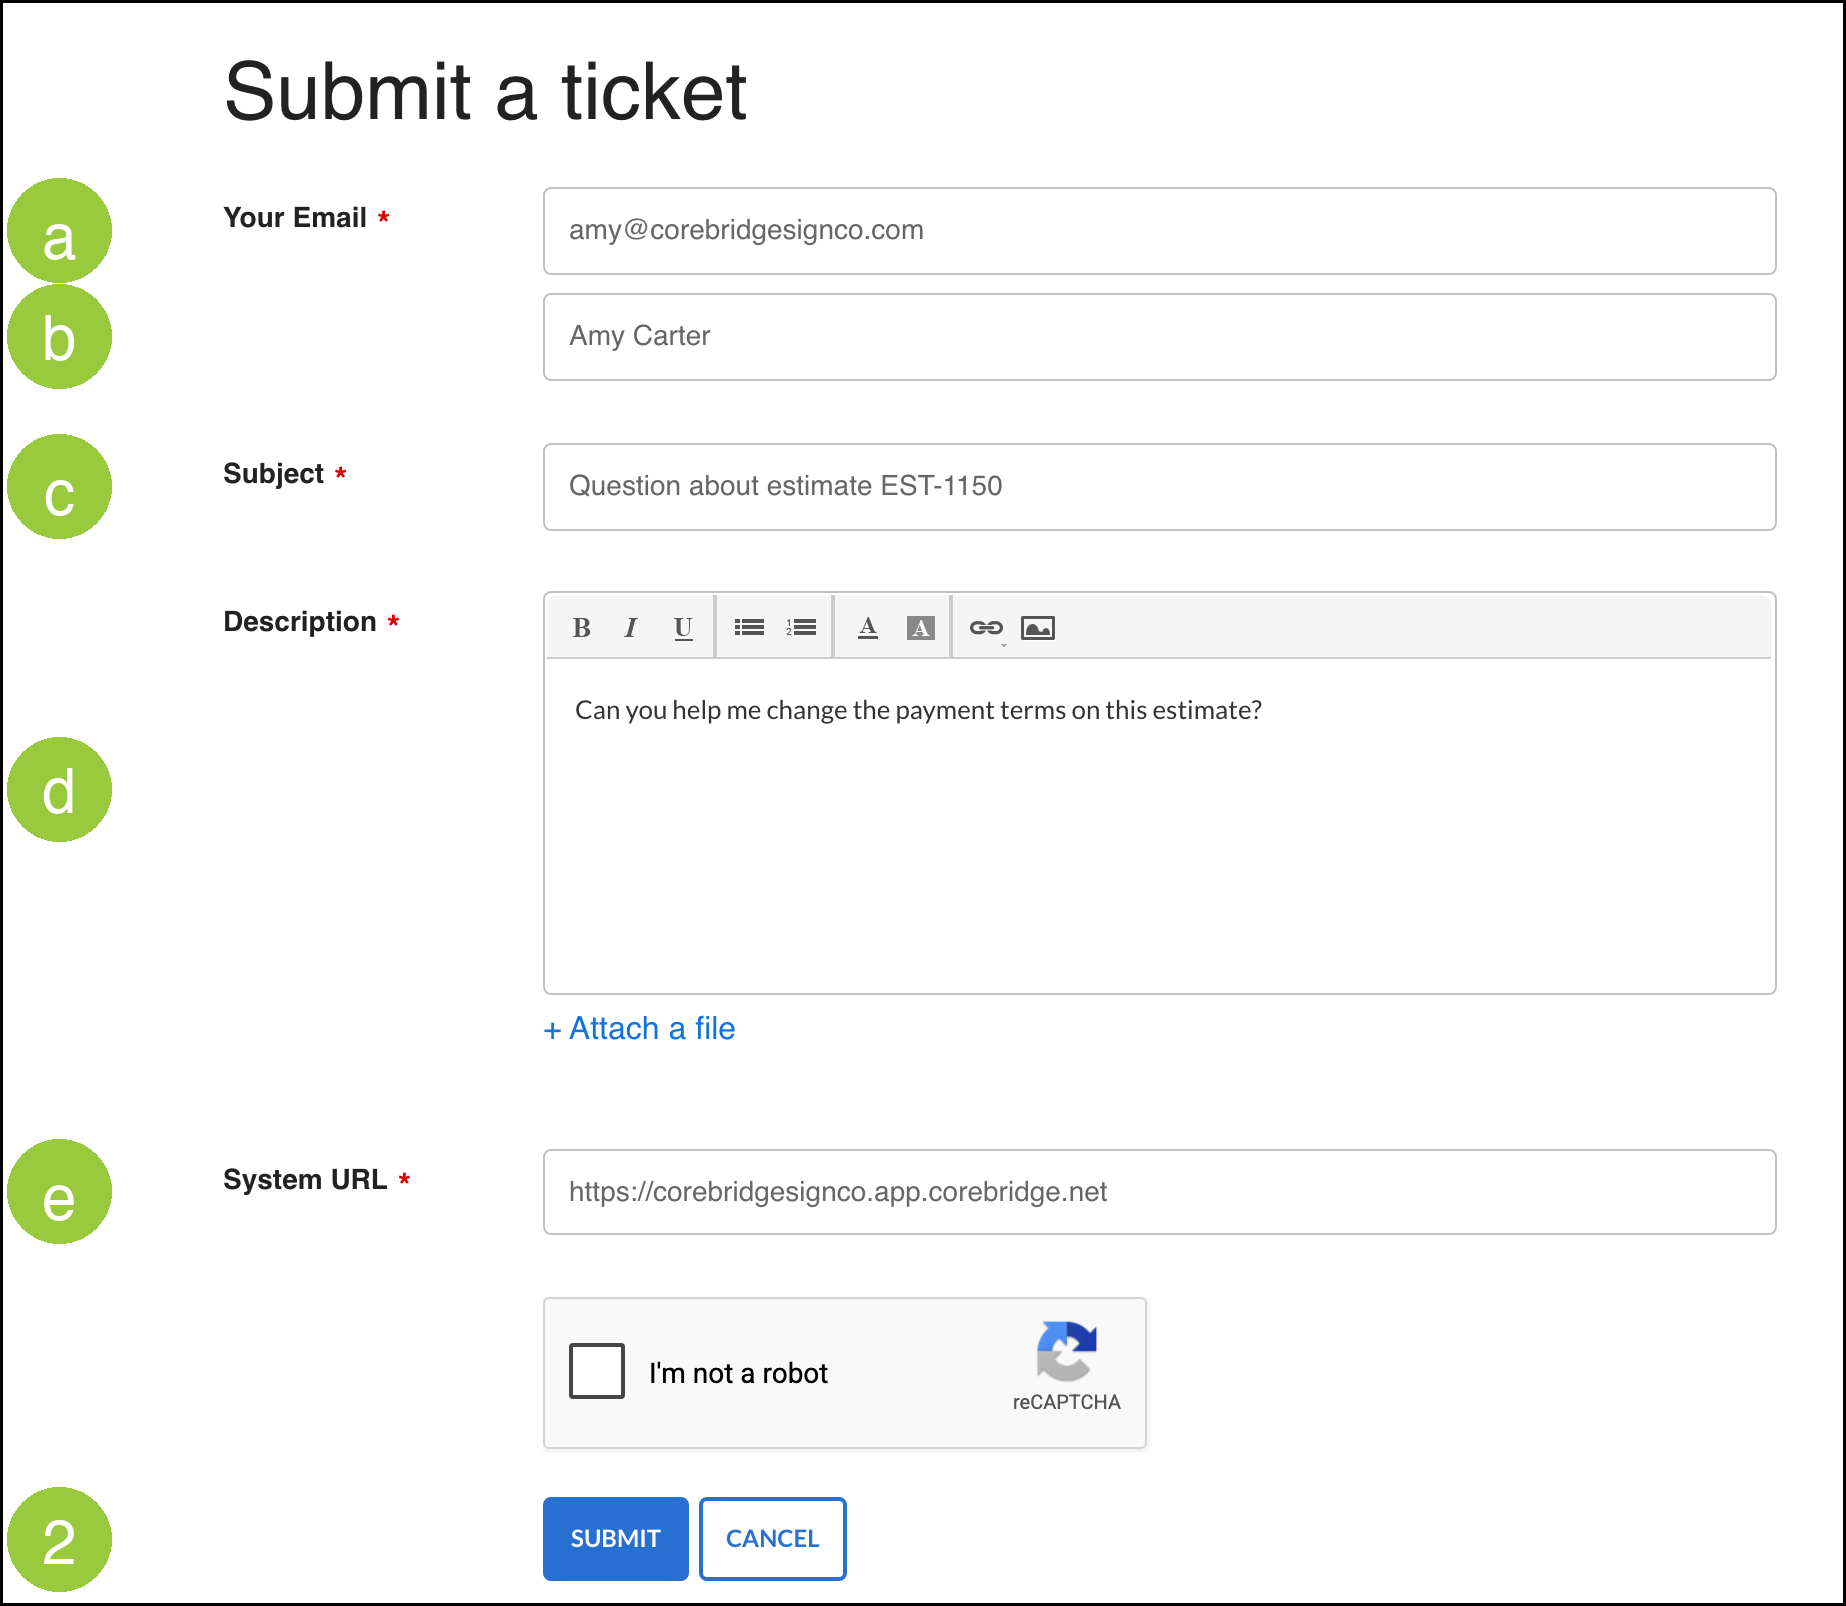The height and width of the screenshot is (1606, 1846).
Task: Focus the Your Email field
Action: tap(1160, 231)
